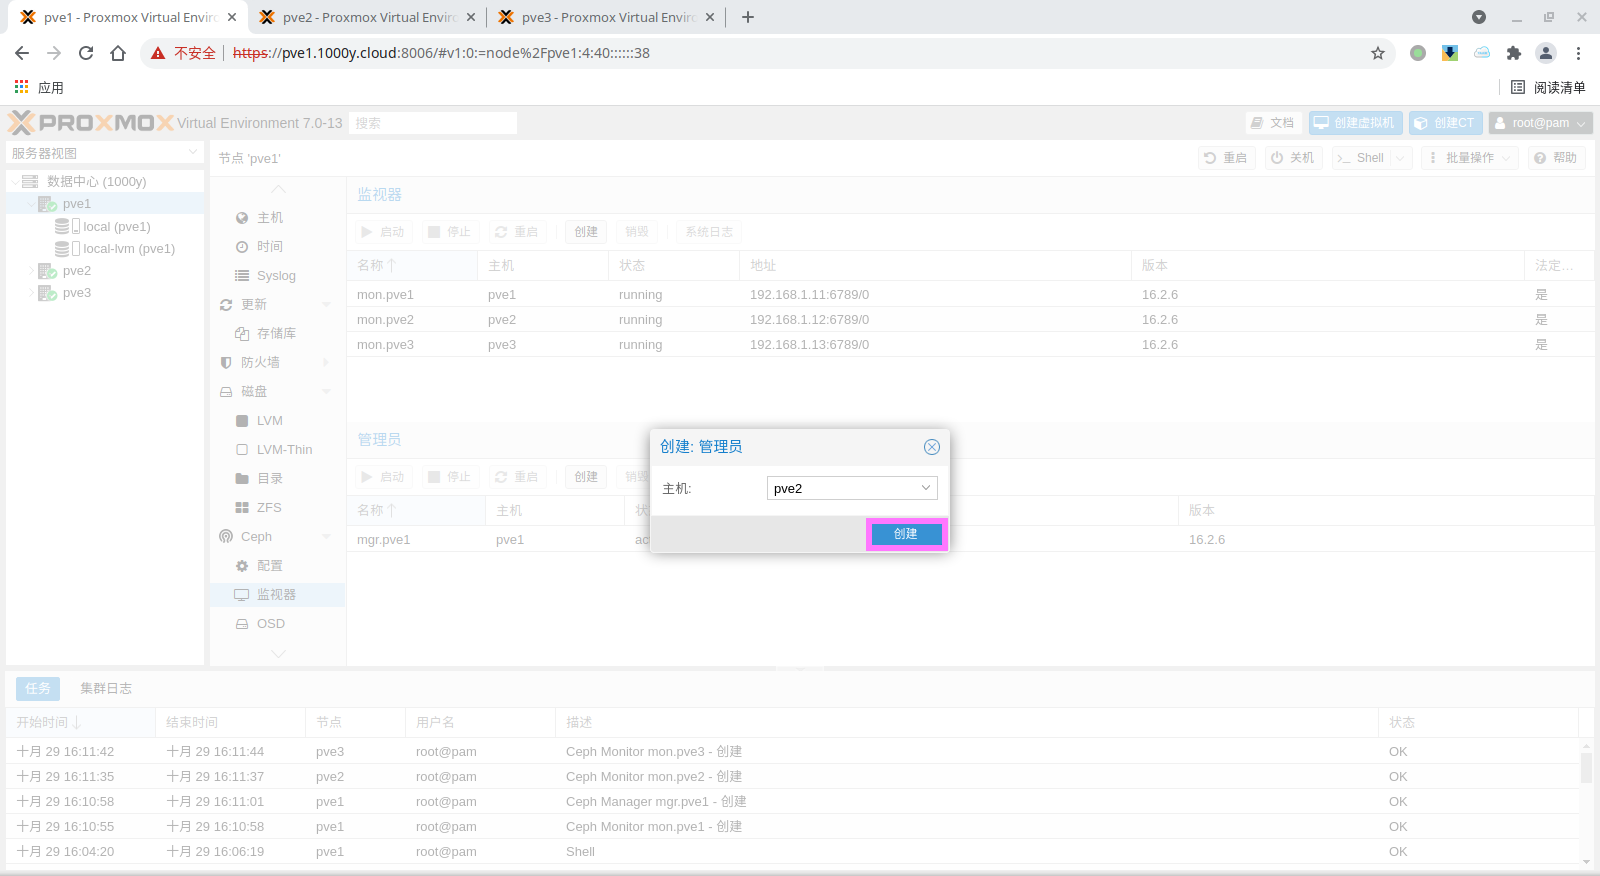Open Chrome three-dot menu
This screenshot has height=876, width=1600.
point(1578,53)
